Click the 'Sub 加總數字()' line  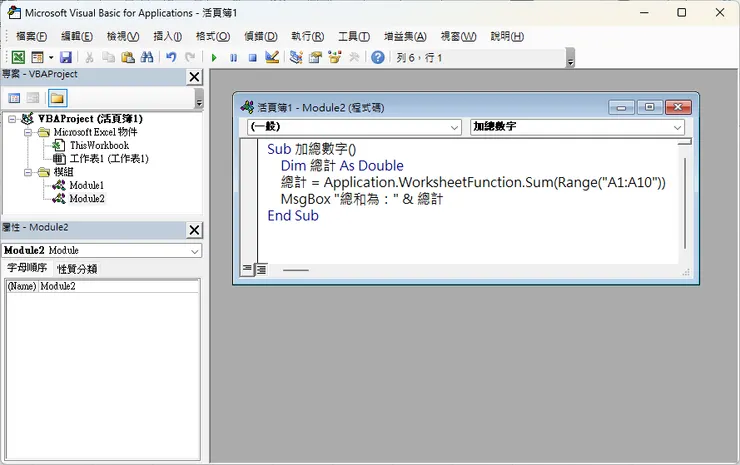(311, 149)
